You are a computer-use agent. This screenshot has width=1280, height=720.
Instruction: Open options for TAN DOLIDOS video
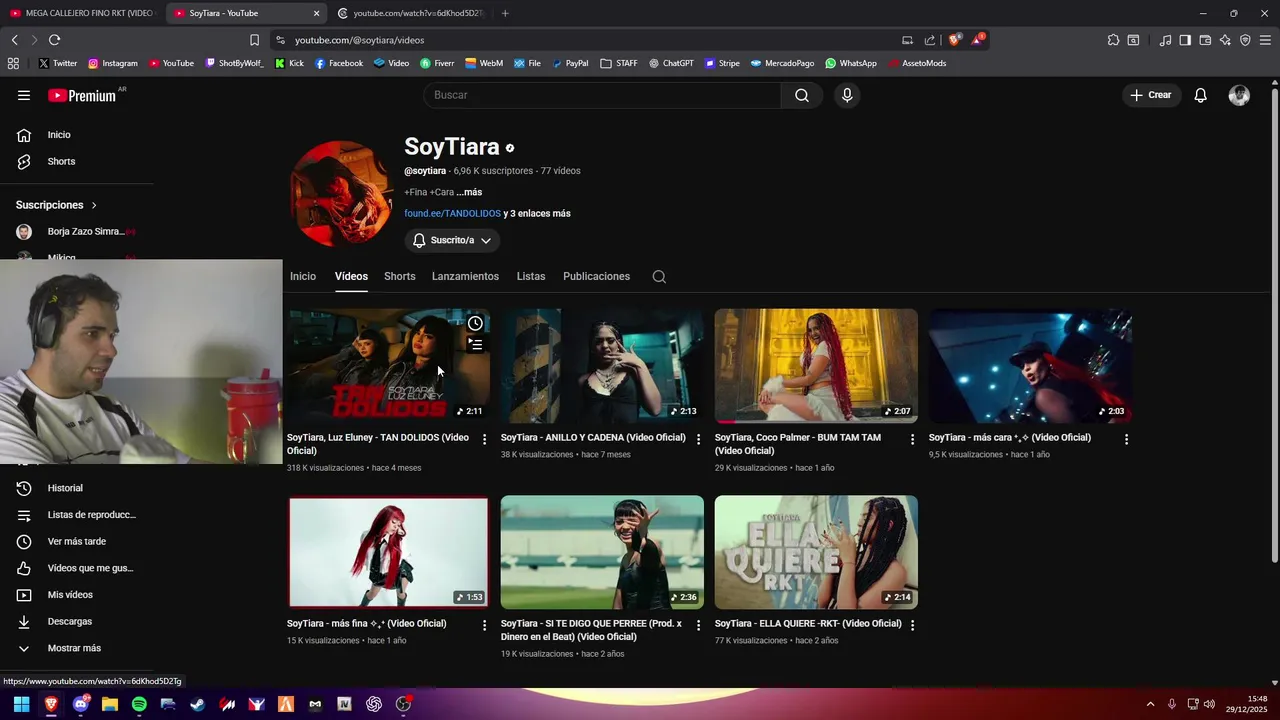(x=484, y=439)
